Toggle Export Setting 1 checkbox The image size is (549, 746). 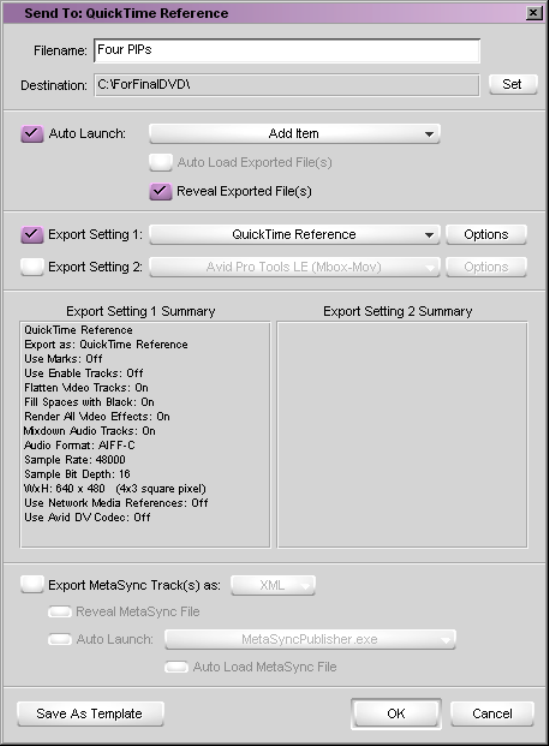click(32, 235)
